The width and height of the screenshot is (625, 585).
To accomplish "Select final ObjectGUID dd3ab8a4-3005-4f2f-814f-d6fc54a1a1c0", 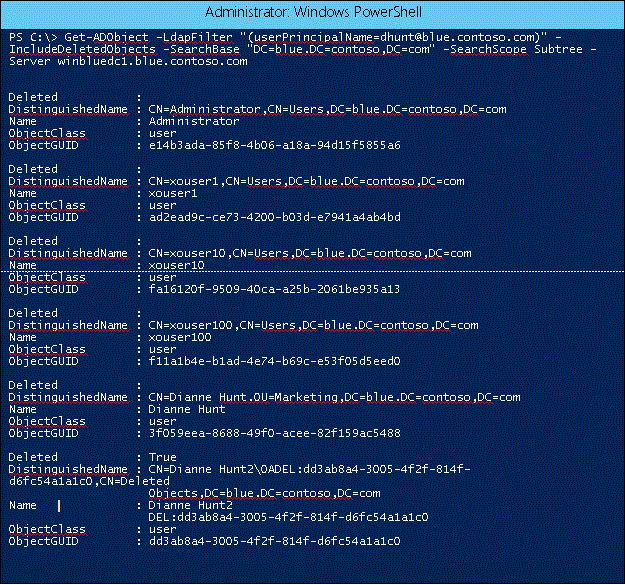I will [274, 541].
